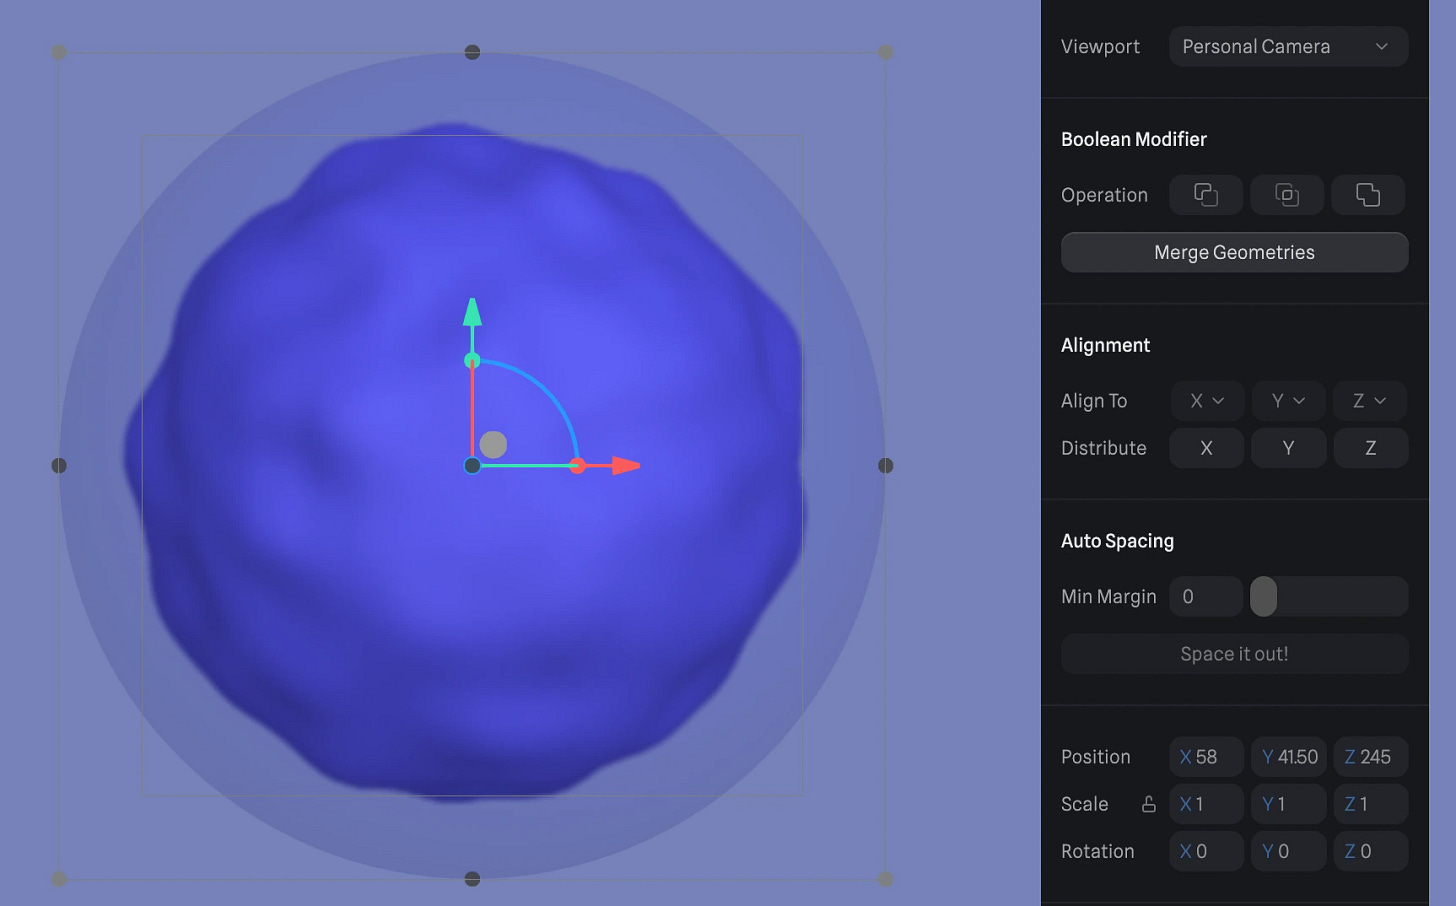Viewport: 1456px width, 906px height.
Task: Click the Min Margin value field
Action: (x=1206, y=597)
